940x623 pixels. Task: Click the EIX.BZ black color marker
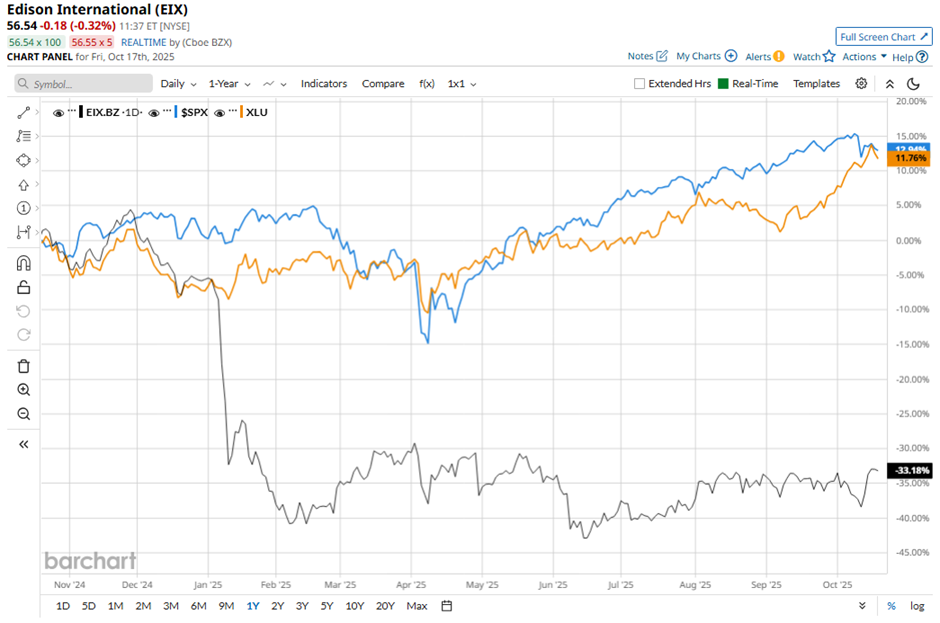[x=81, y=112]
